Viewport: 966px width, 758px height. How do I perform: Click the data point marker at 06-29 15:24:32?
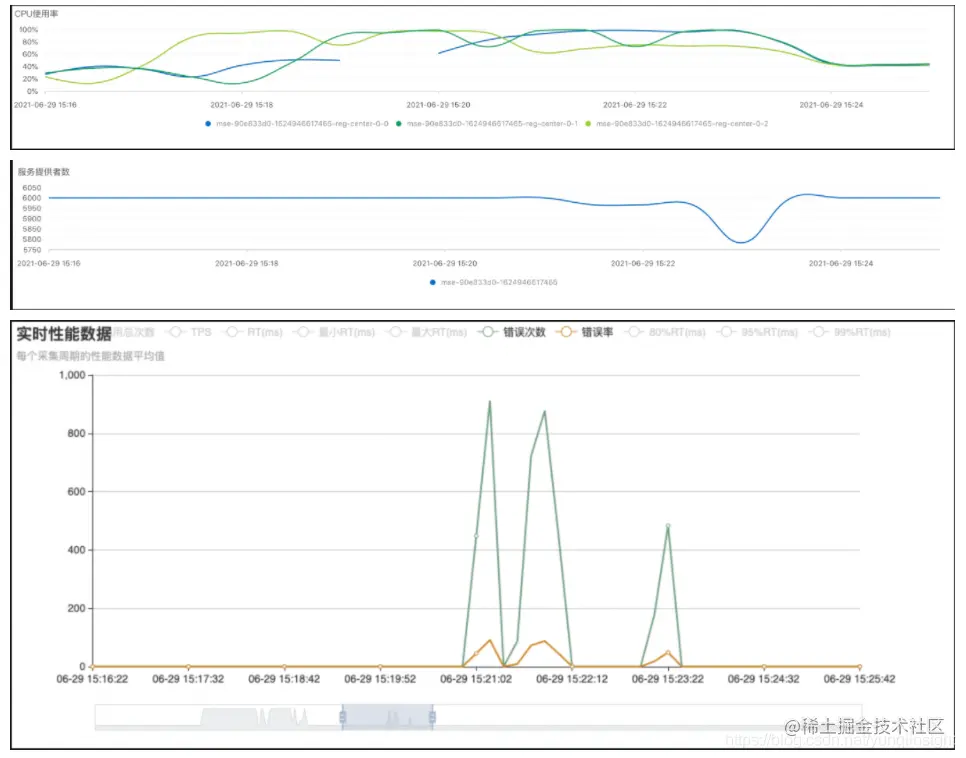pos(764,666)
